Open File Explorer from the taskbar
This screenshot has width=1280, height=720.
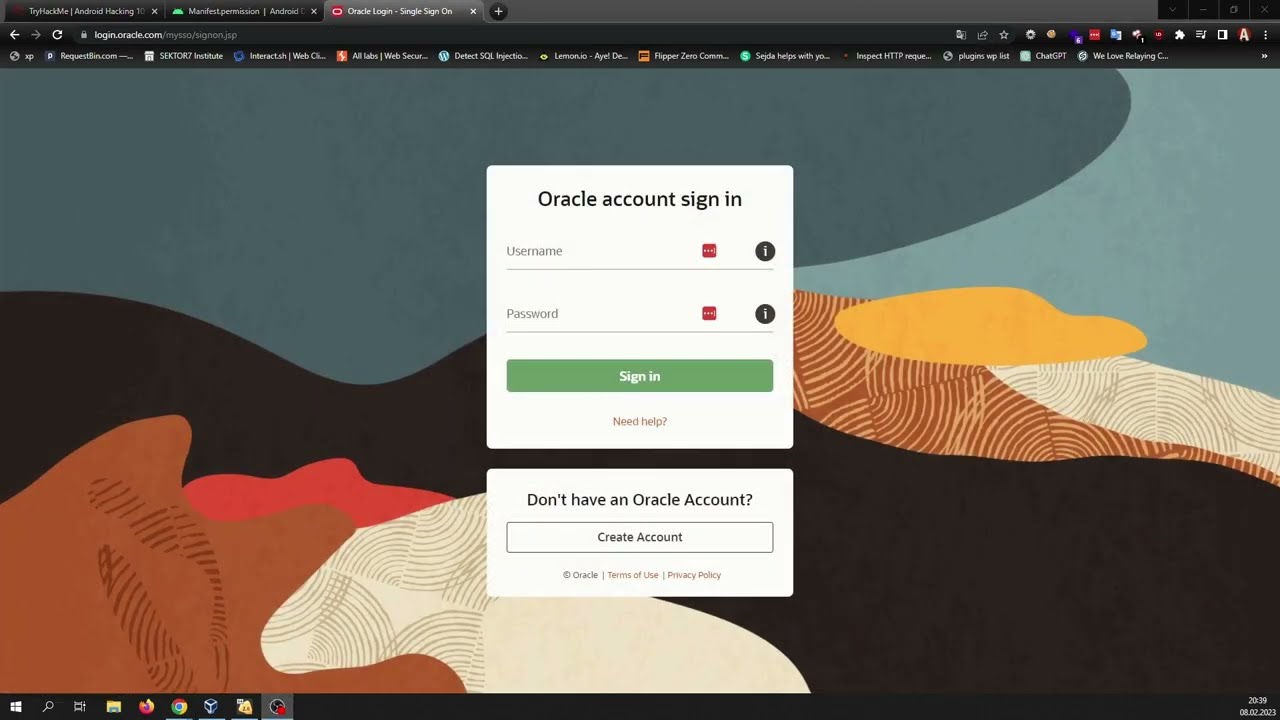pyautogui.click(x=114, y=707)
